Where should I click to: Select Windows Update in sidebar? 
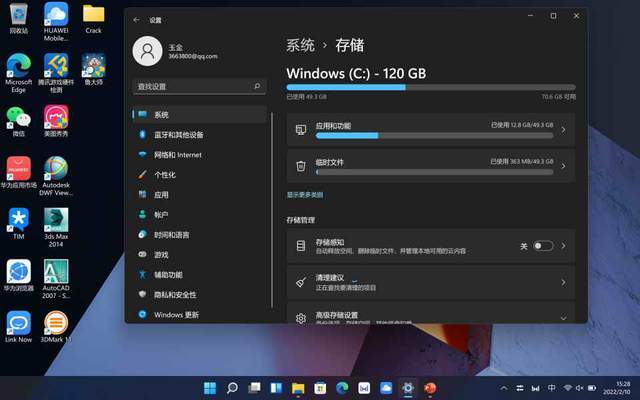pos(200,315)
